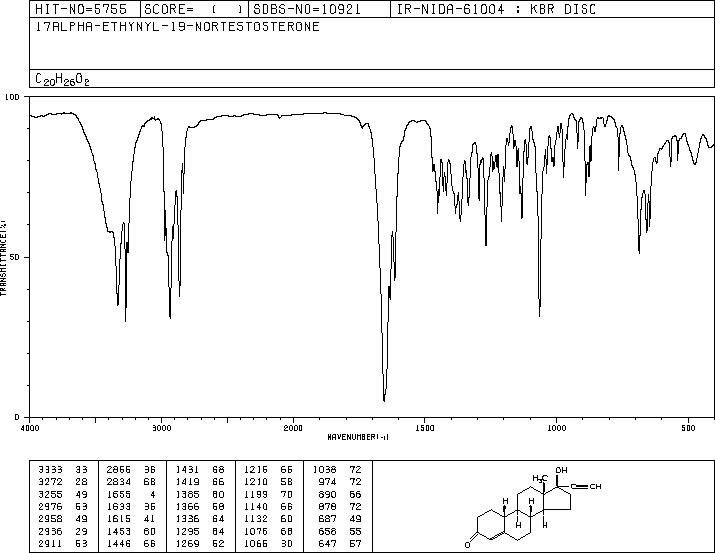Select the 1615 peak entry

119,519
